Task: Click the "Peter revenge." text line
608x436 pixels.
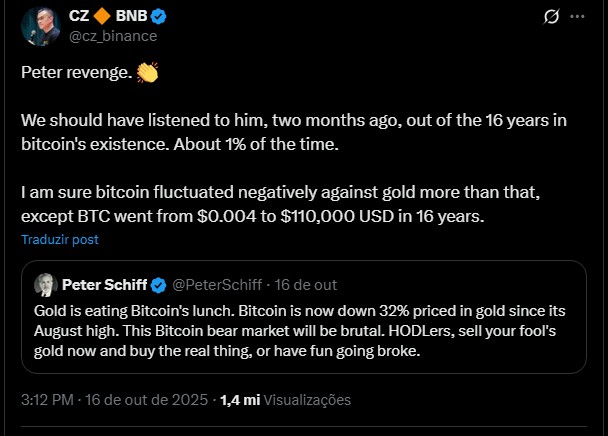Action: pos(76,74)
